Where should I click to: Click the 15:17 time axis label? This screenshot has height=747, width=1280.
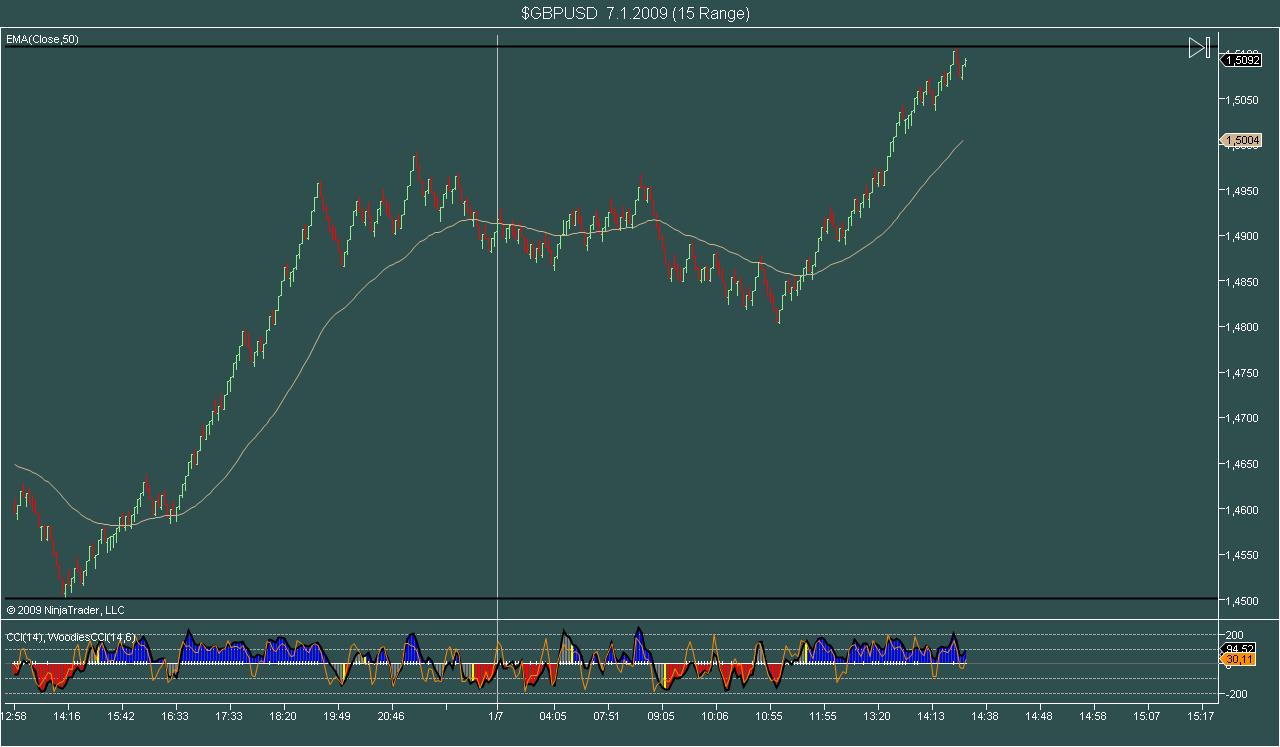pos(1201,716)
